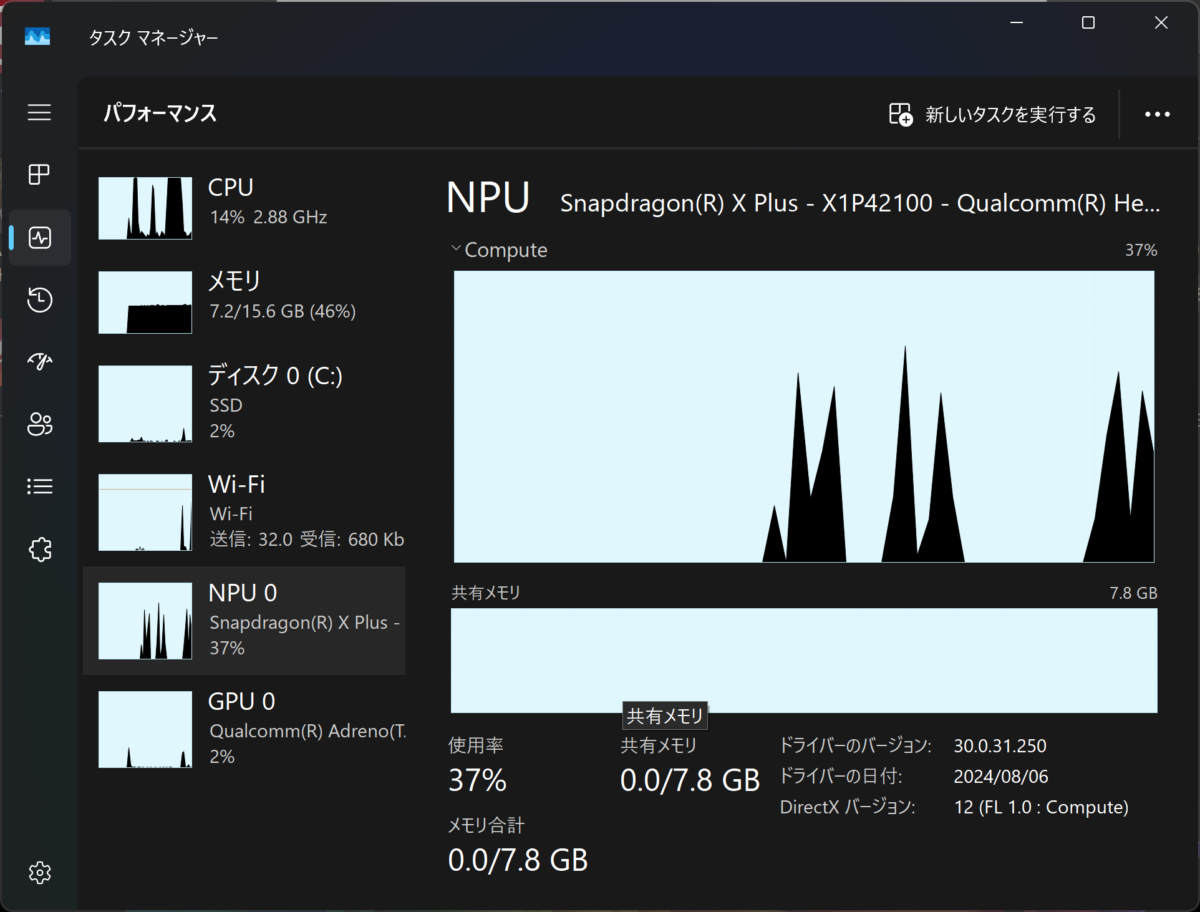Open the Users page icon
Screen dimensions: 1200x912
(x=39, y=425)
